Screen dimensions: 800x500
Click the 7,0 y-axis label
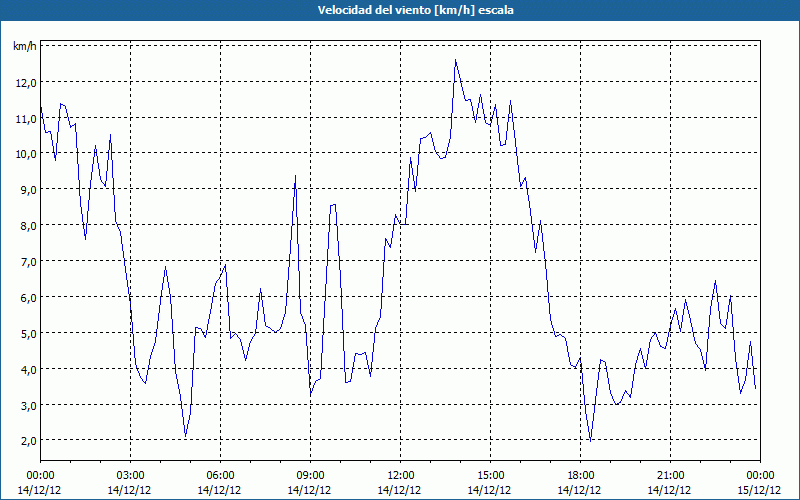pyautogui.click(x=28, y=262)
